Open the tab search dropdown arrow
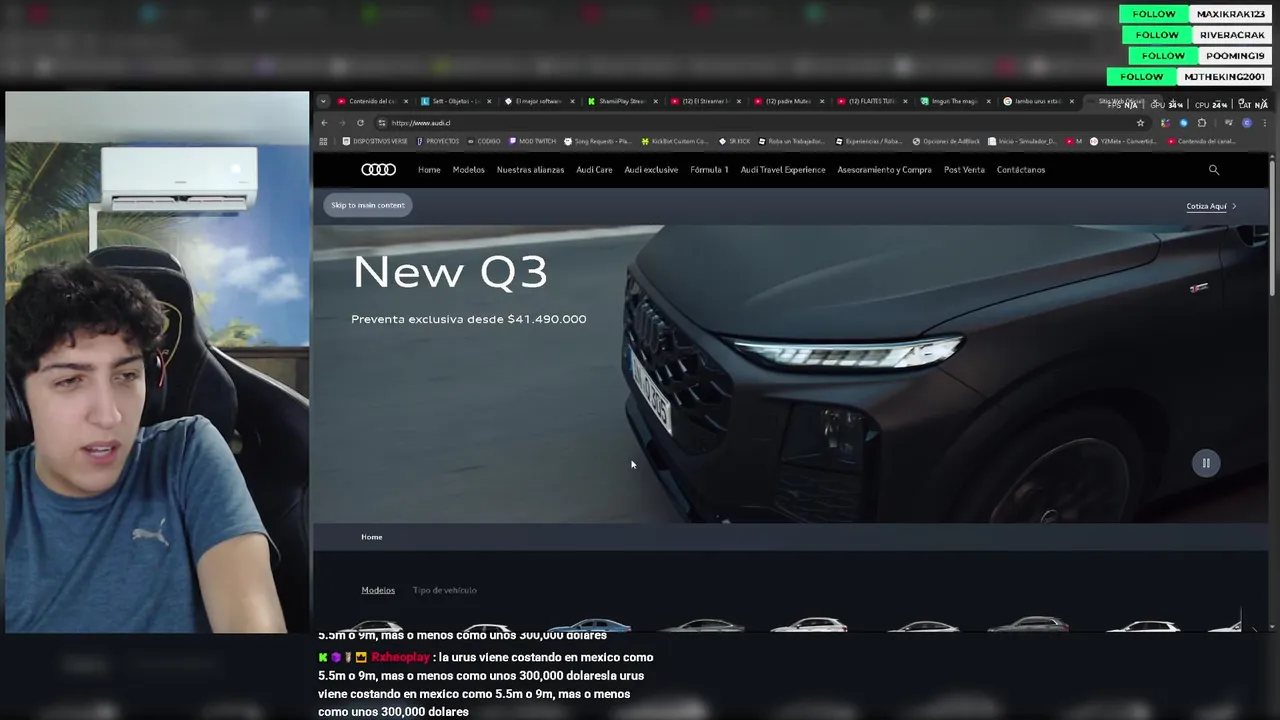The width and height of the screenshot is (1280, 720). [x=323, y=101]
